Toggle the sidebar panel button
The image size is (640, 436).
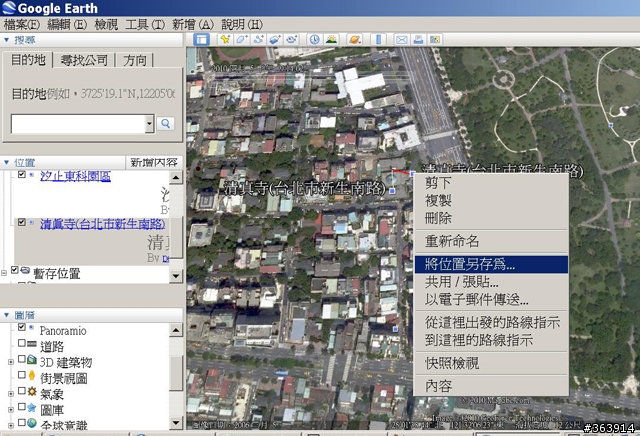[x=201, y=40]
